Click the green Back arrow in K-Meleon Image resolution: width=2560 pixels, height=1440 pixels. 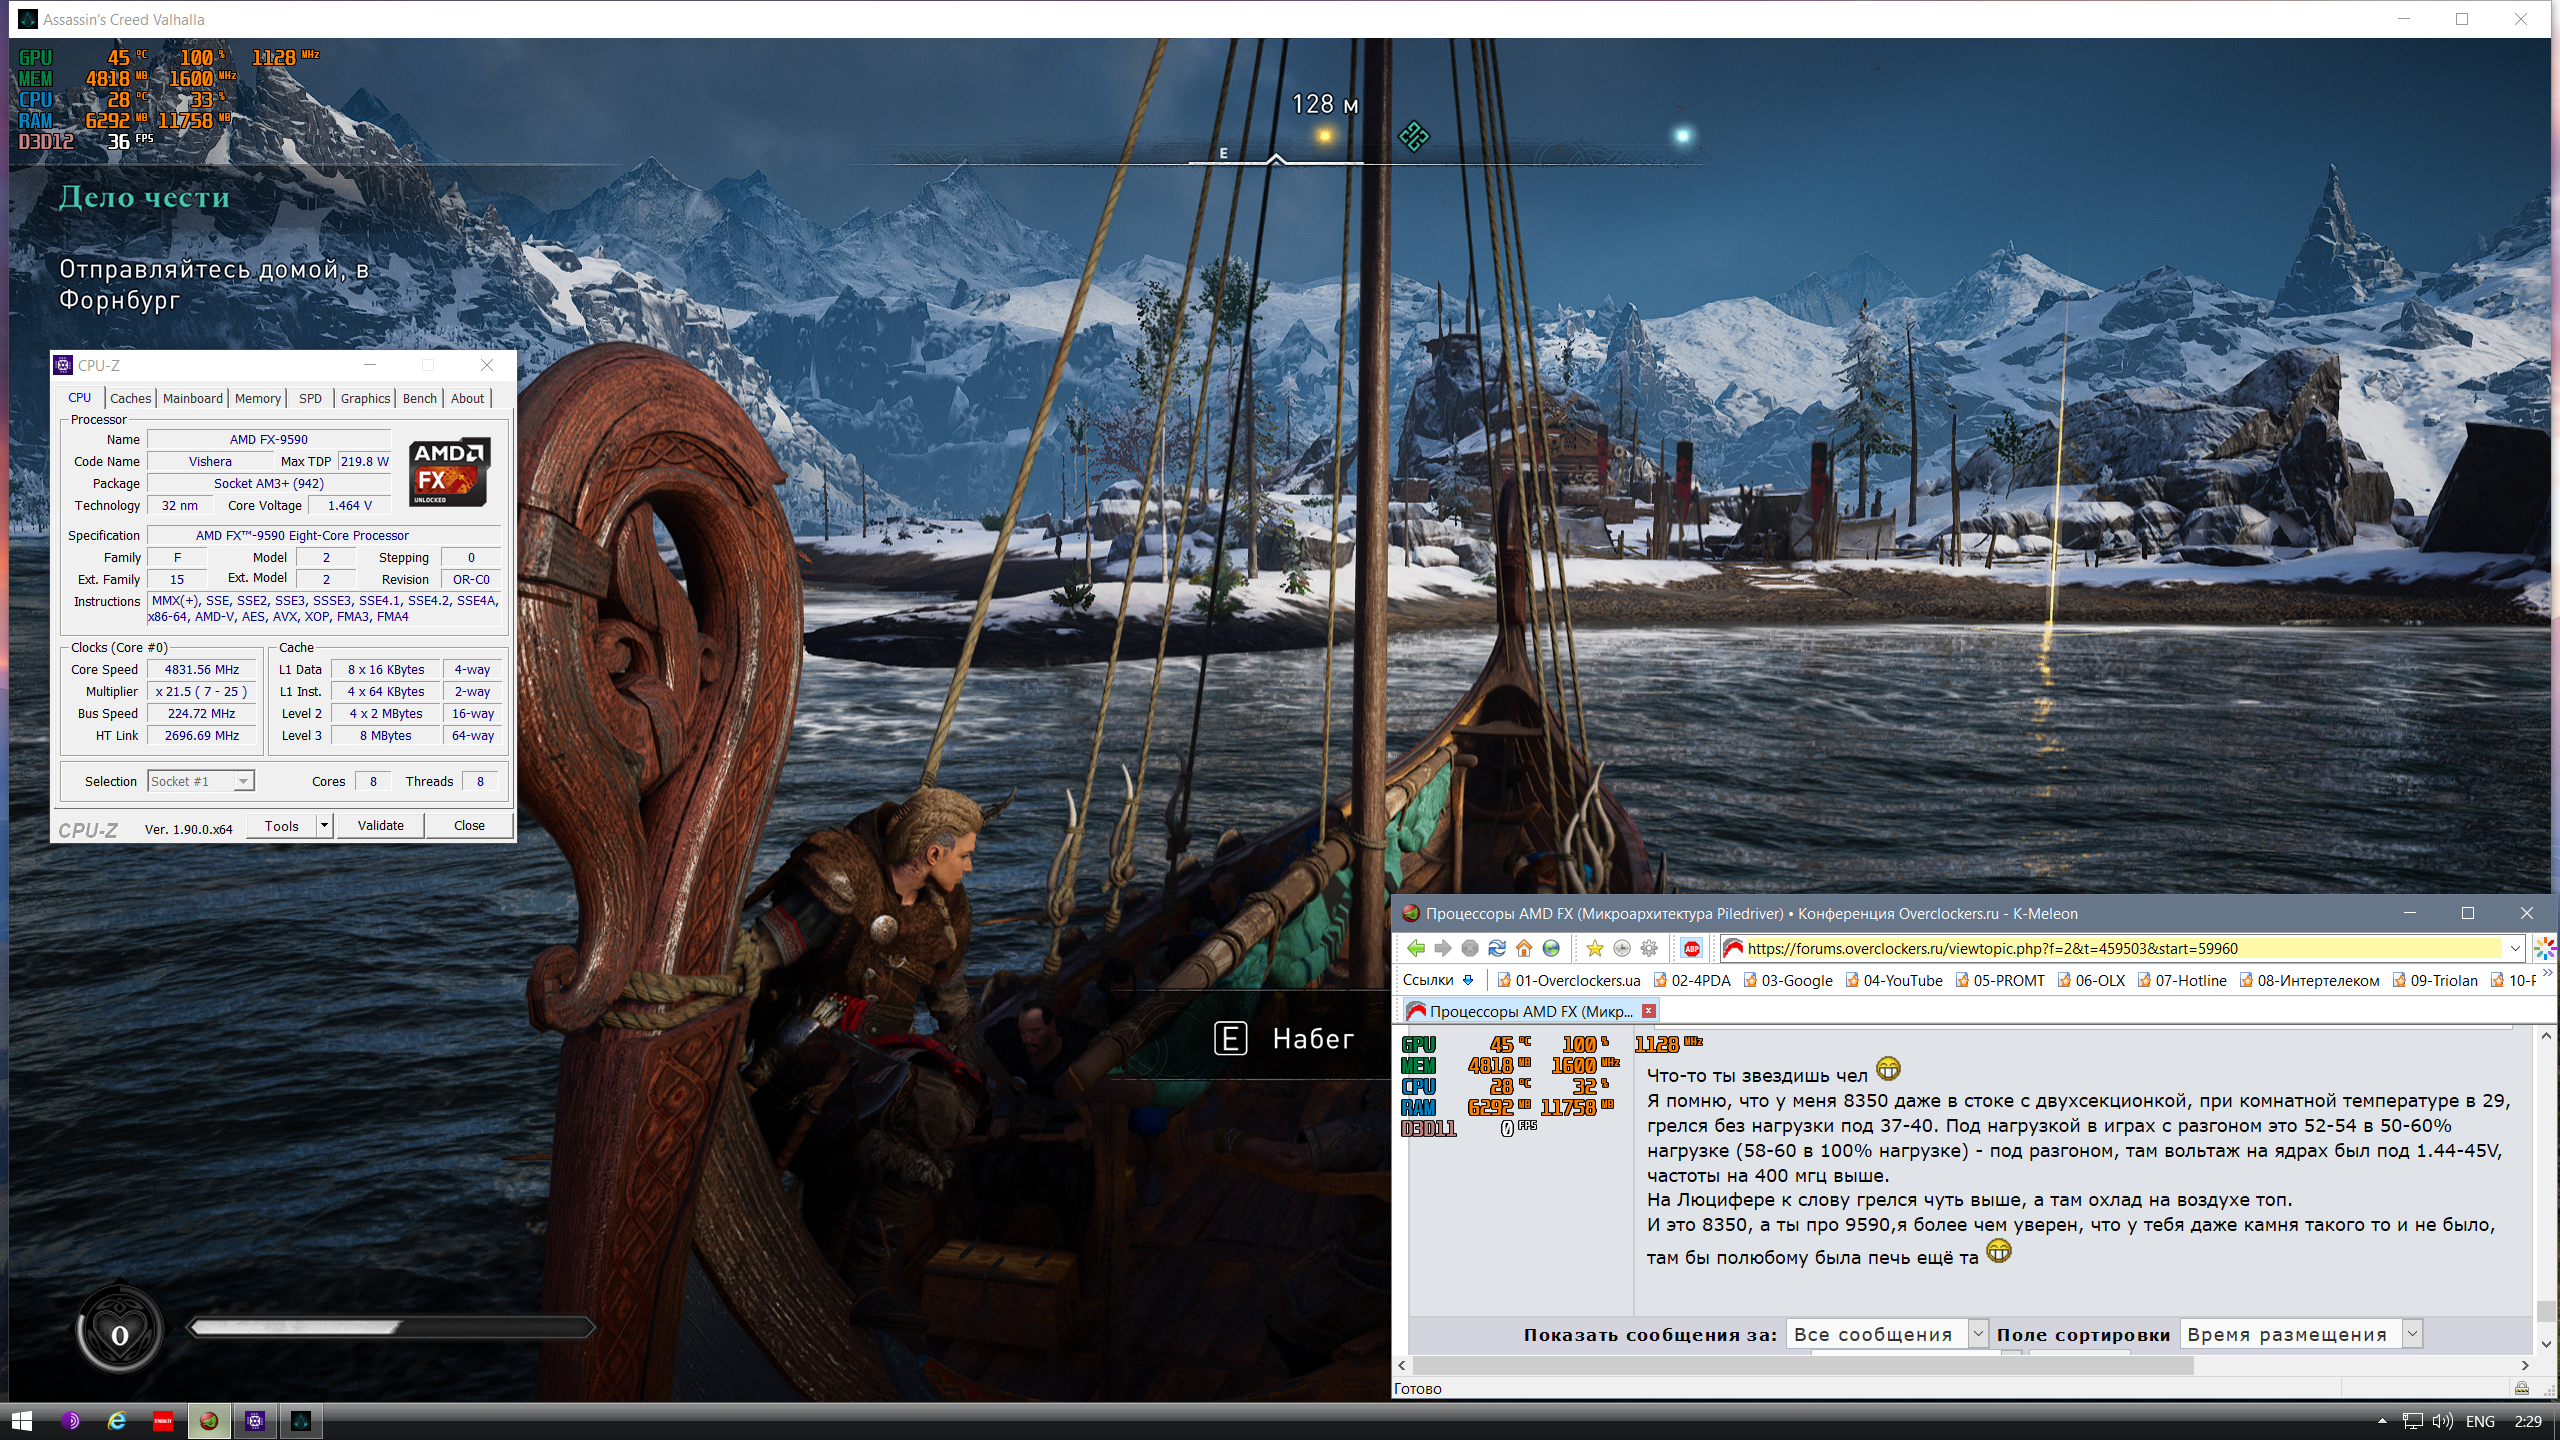click(1415, 948)
